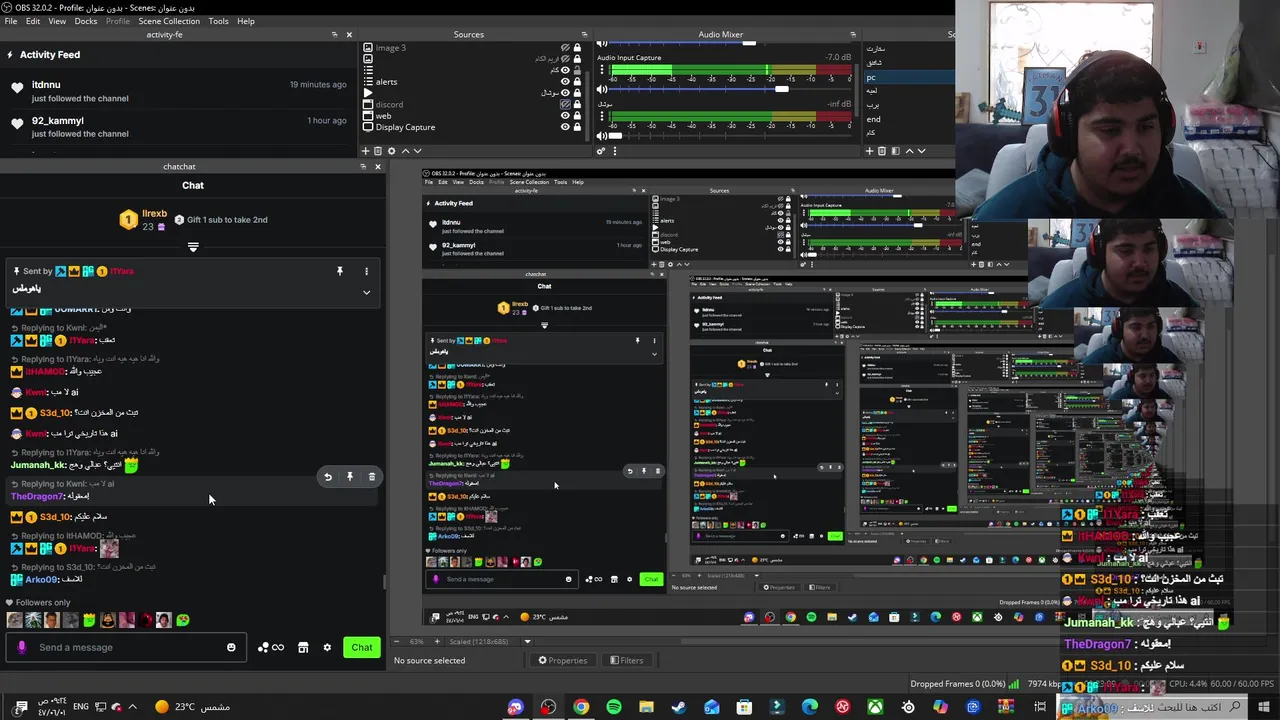Open the Edit menu
This screenshot has width=1280, height=720.
coord(33,21)
